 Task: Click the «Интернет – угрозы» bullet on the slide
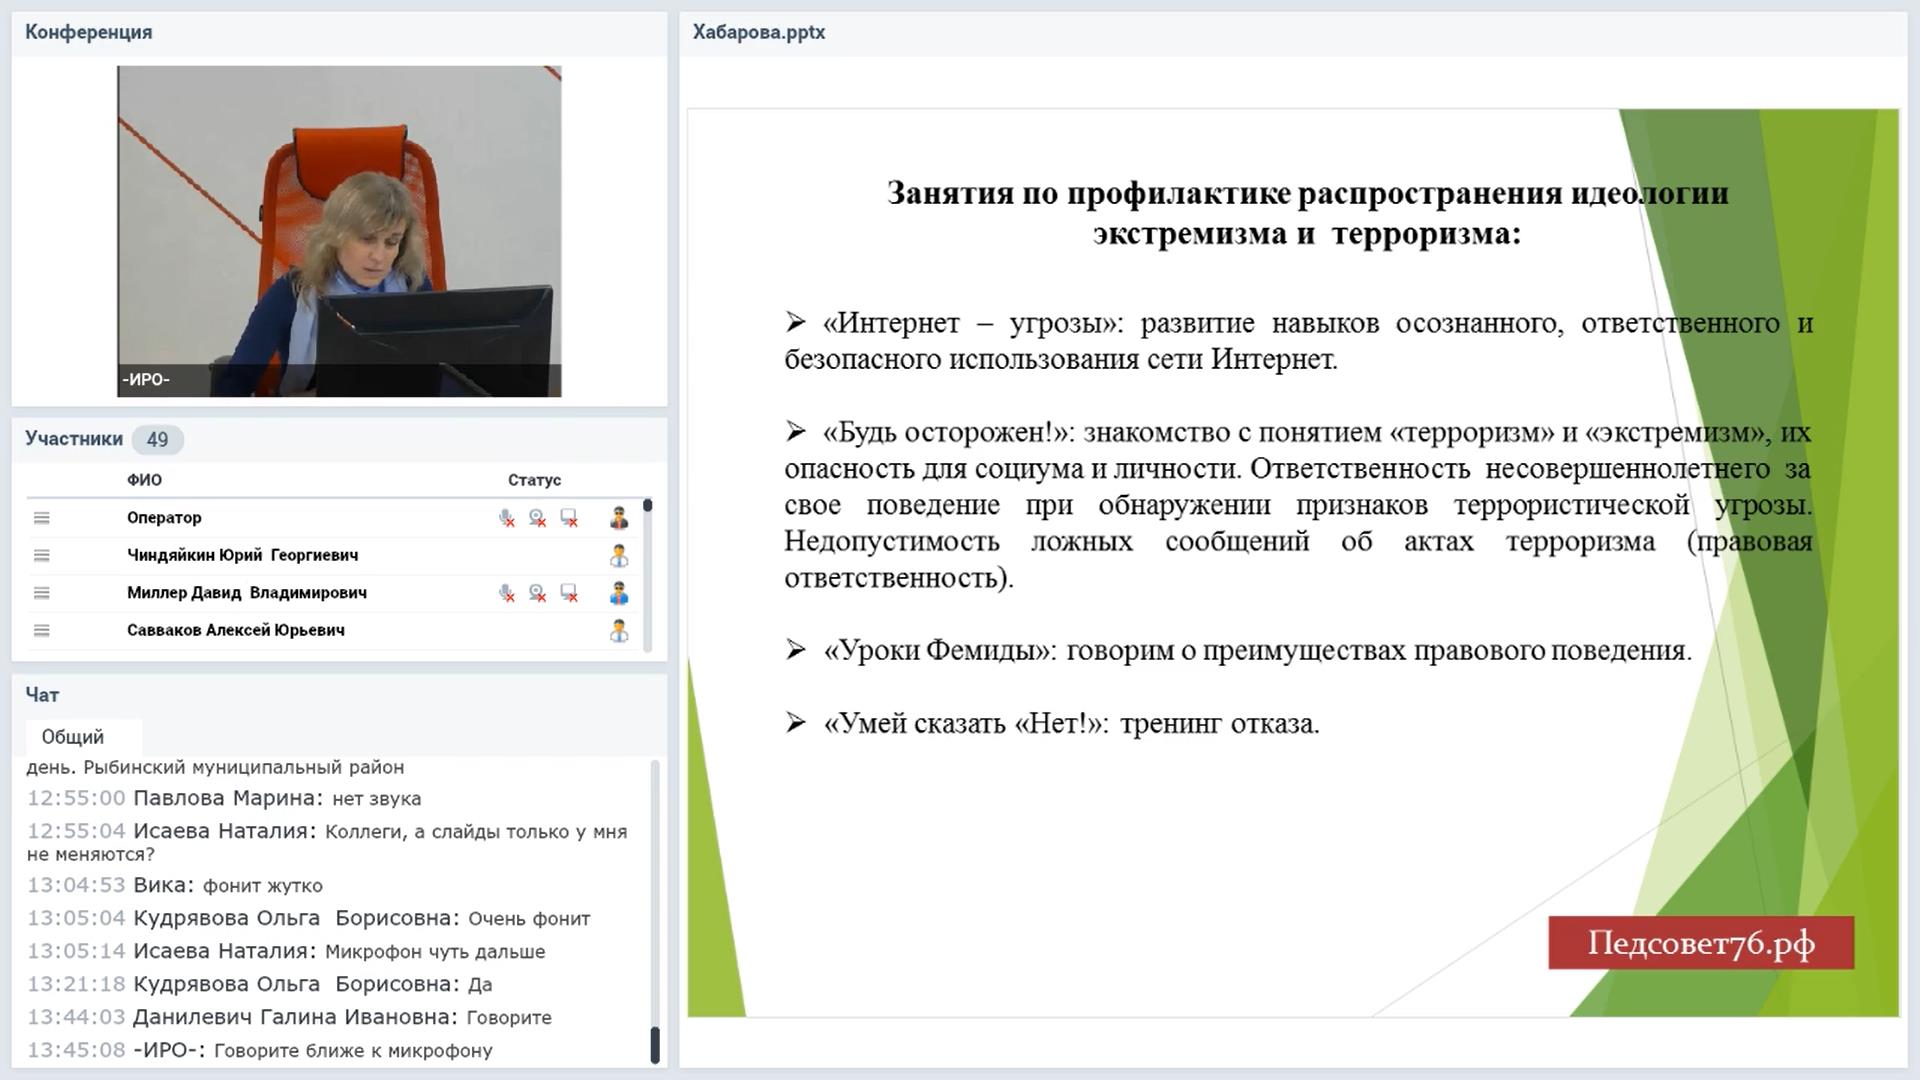[1298, 341]
